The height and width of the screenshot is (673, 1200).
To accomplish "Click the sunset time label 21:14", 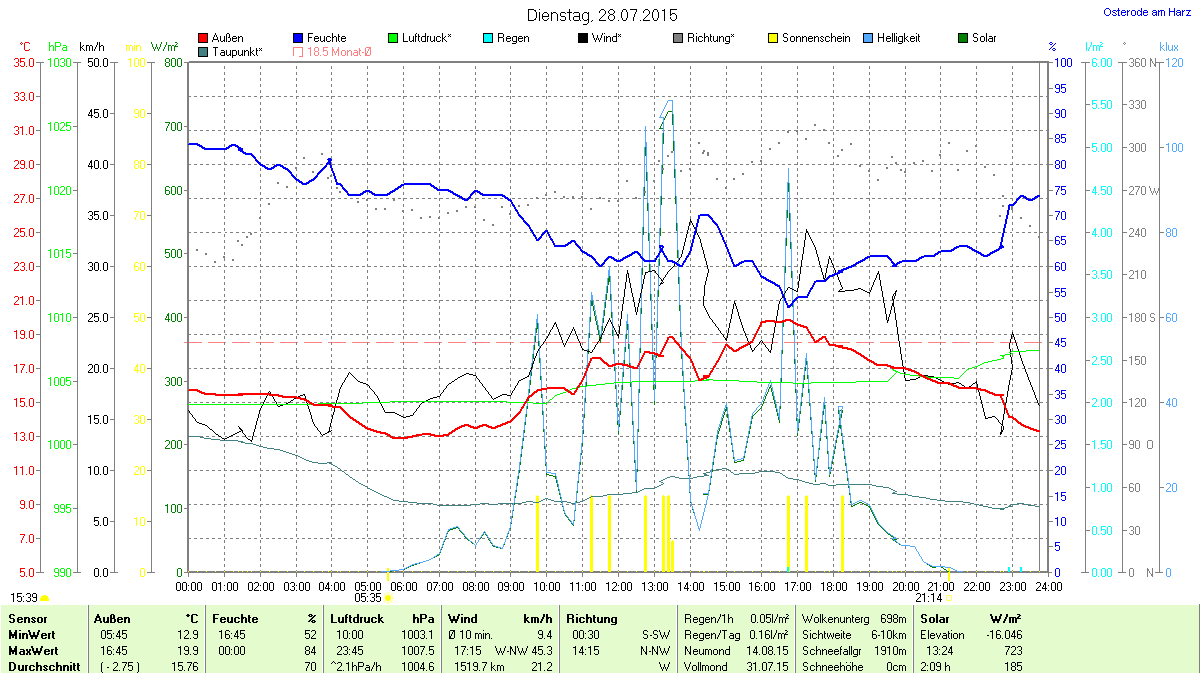I will [x=929, y=597].
